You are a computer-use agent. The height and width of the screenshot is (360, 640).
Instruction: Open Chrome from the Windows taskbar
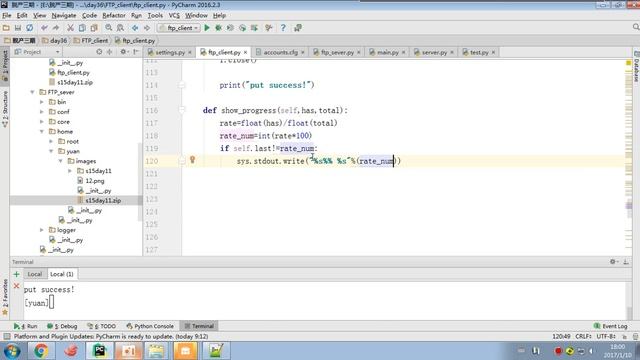(41, 351)
